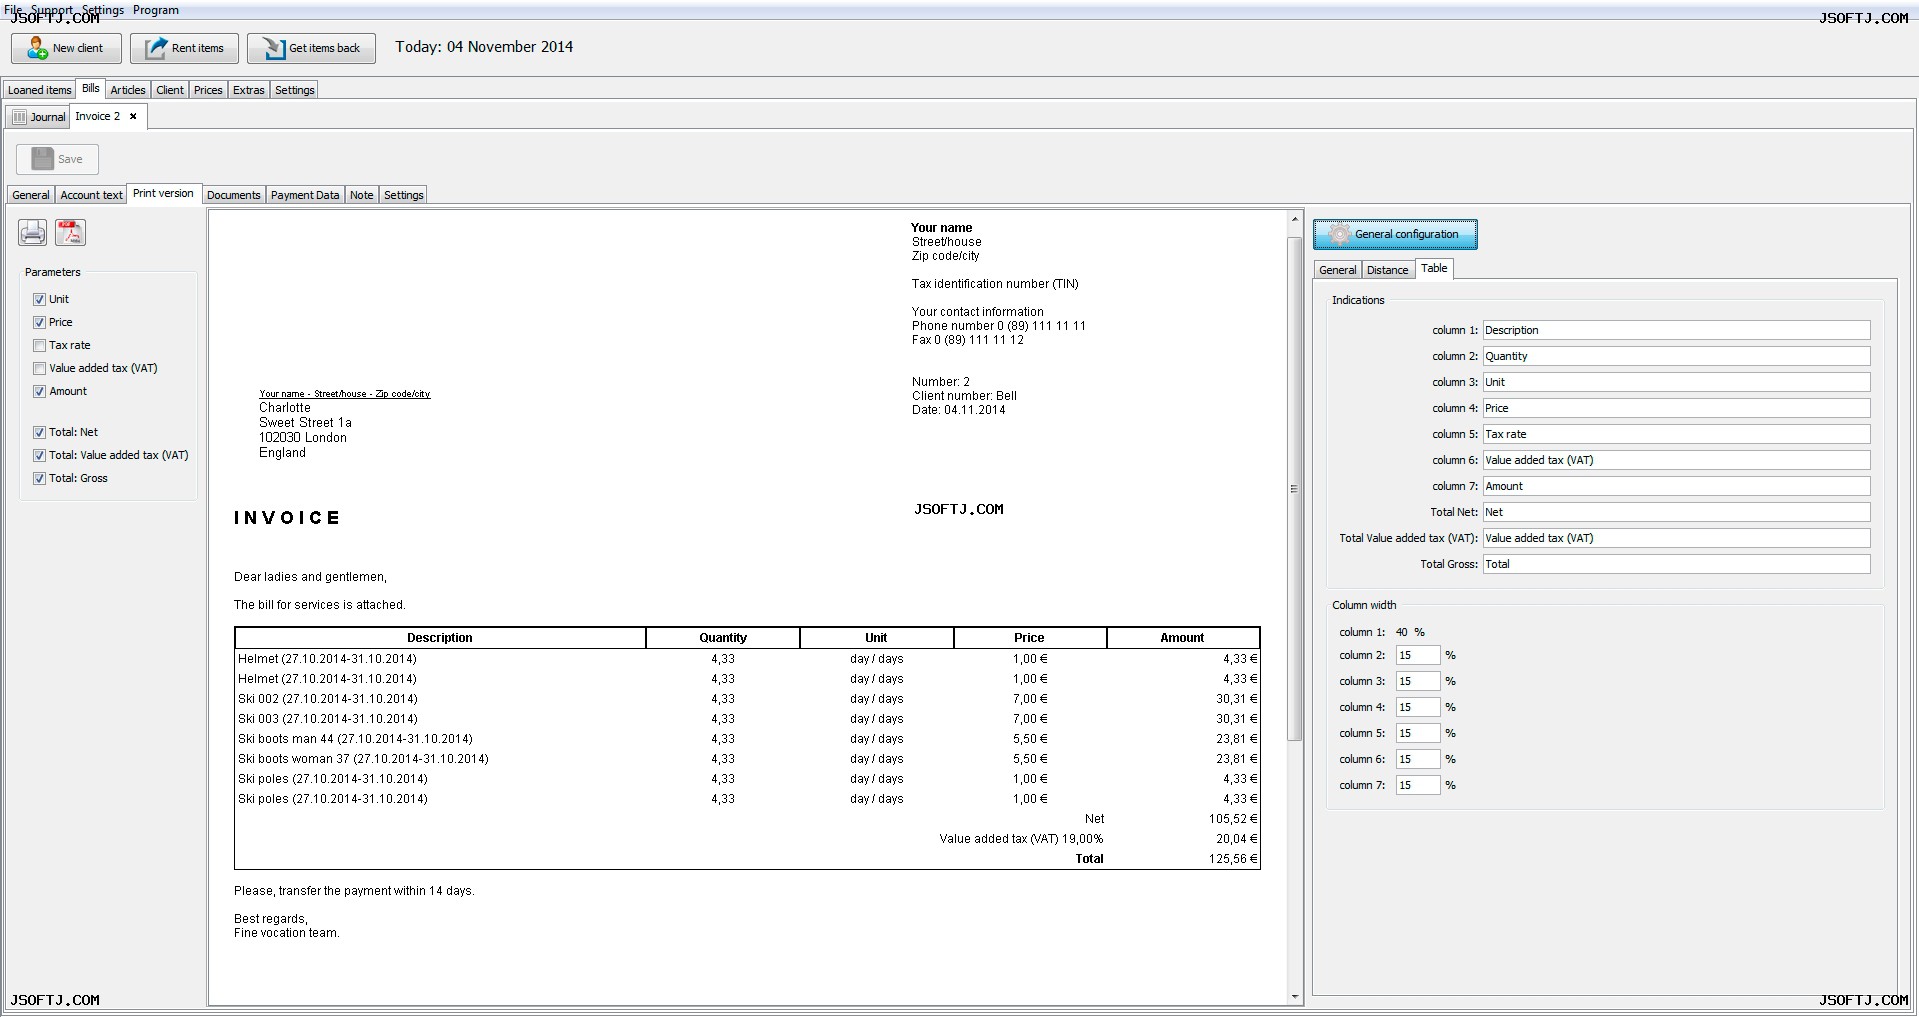This screenshot has height=1017, width=1919.
Task: Click column 7 width percentage field
Action: coord(1418,785)
